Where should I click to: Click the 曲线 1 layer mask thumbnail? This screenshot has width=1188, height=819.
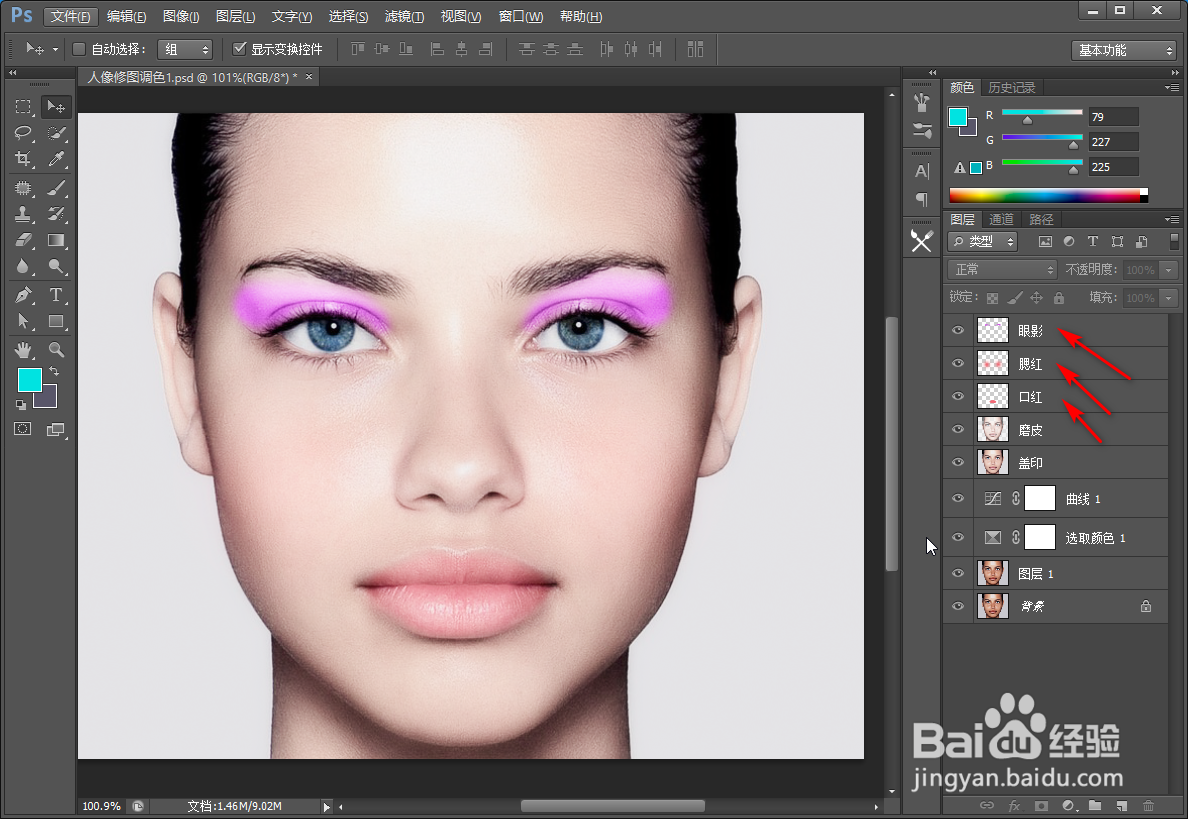click(x=1040, y=499)
